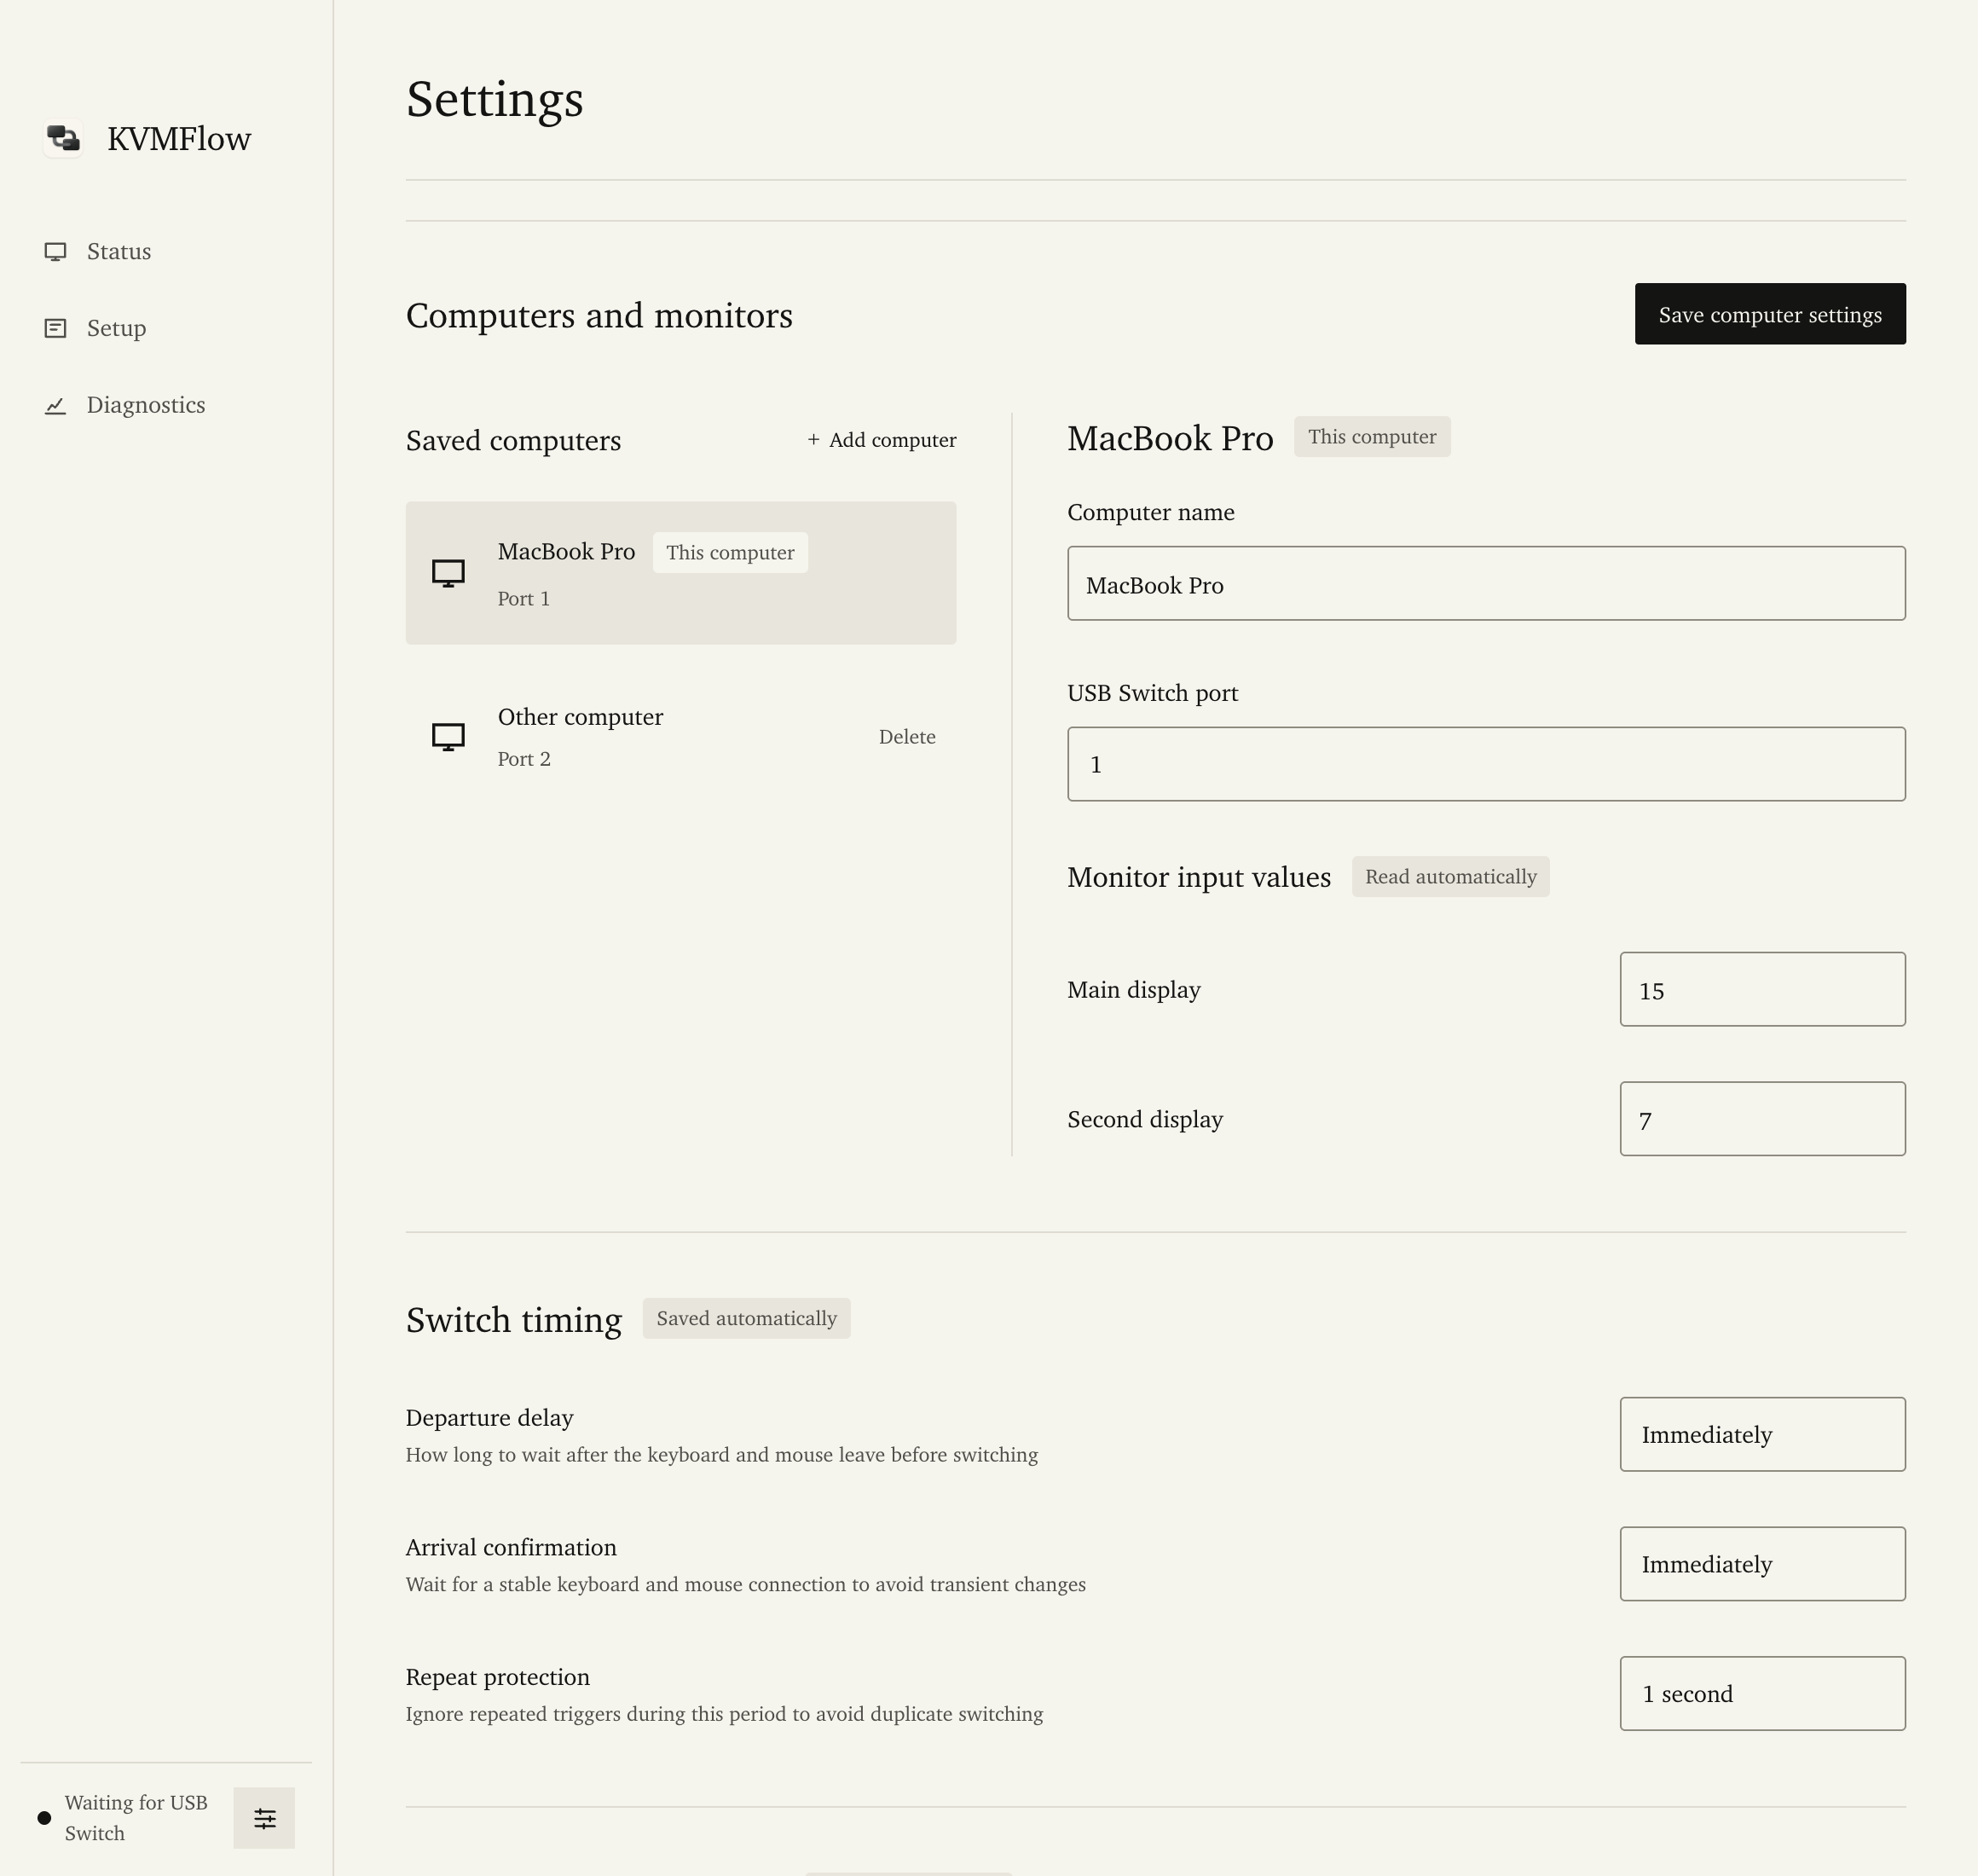Click the Settings page title
Image resolution: width=1978 pixels, height=1876 pixels.
(x=495, y=100)
